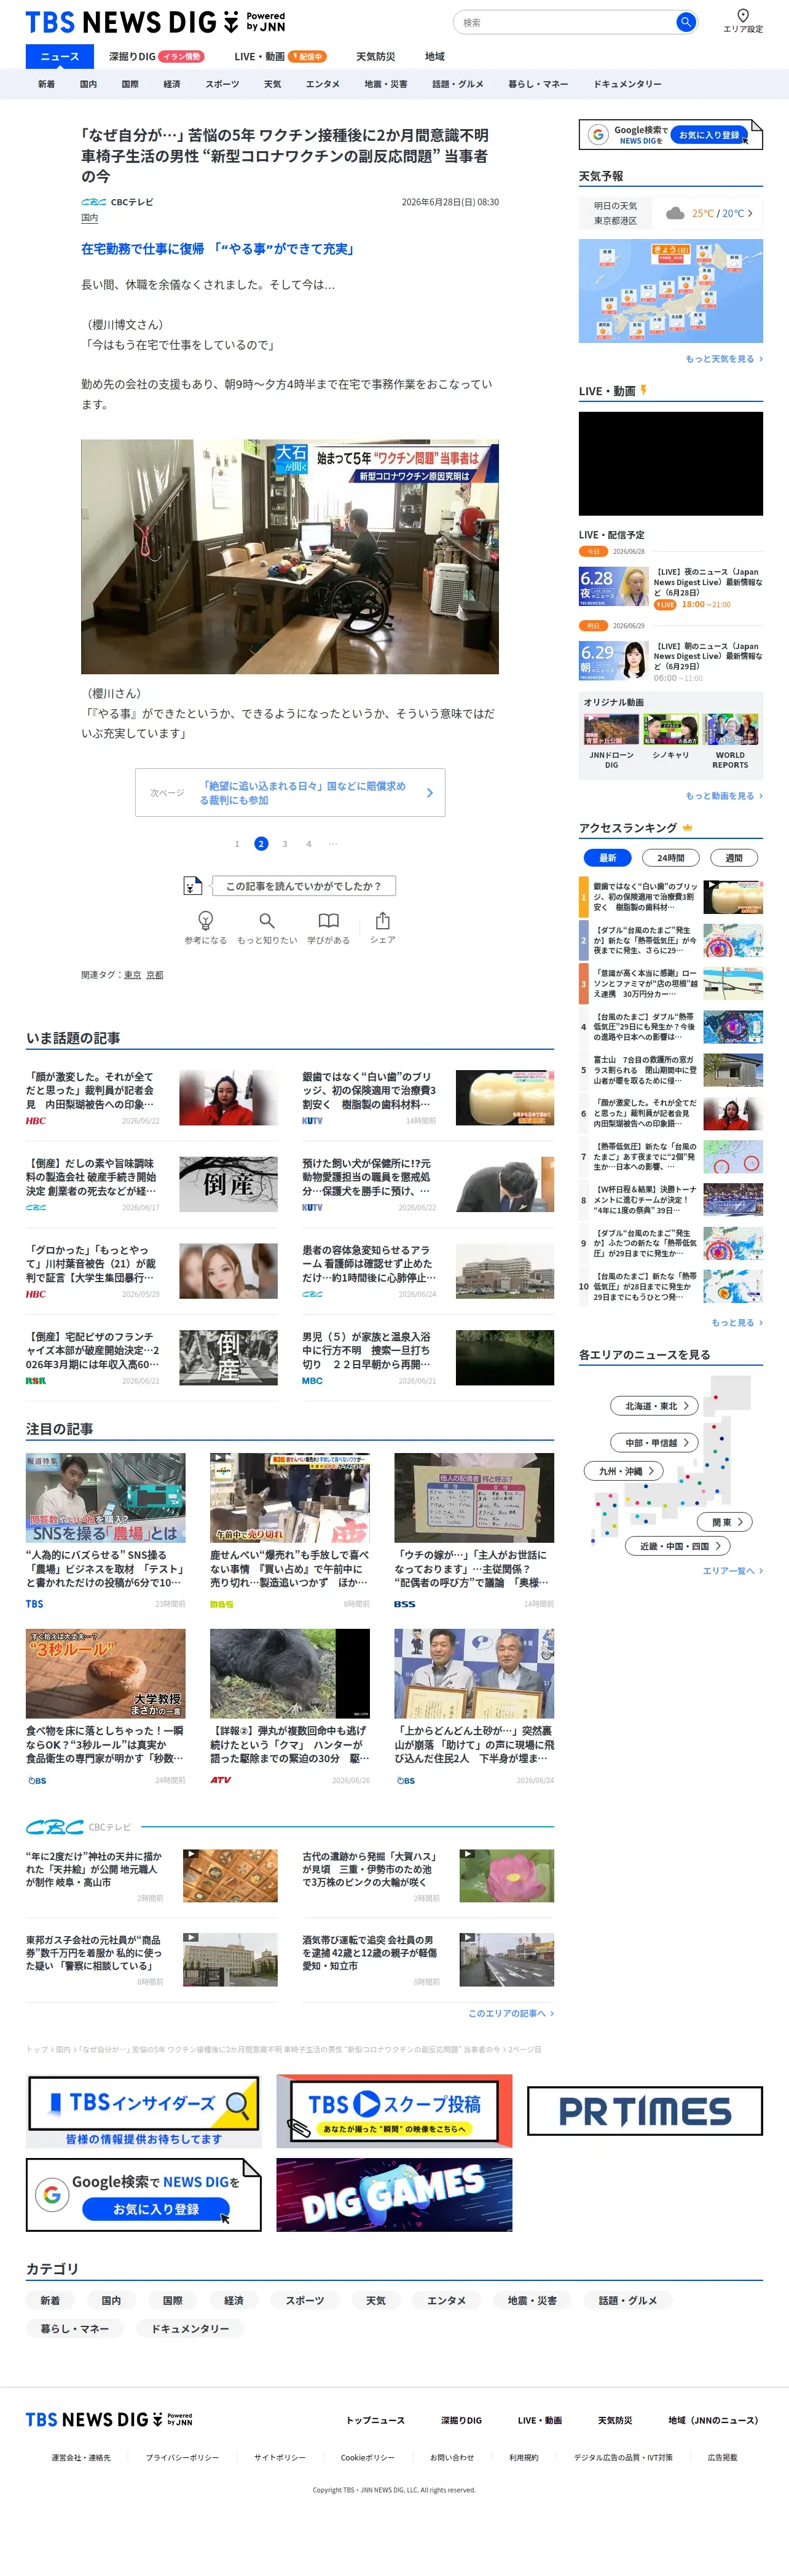Select the 週間 ranking filter
This screenshot has width=789, height=2576.
pyautogui.click(x=734, y=858)
